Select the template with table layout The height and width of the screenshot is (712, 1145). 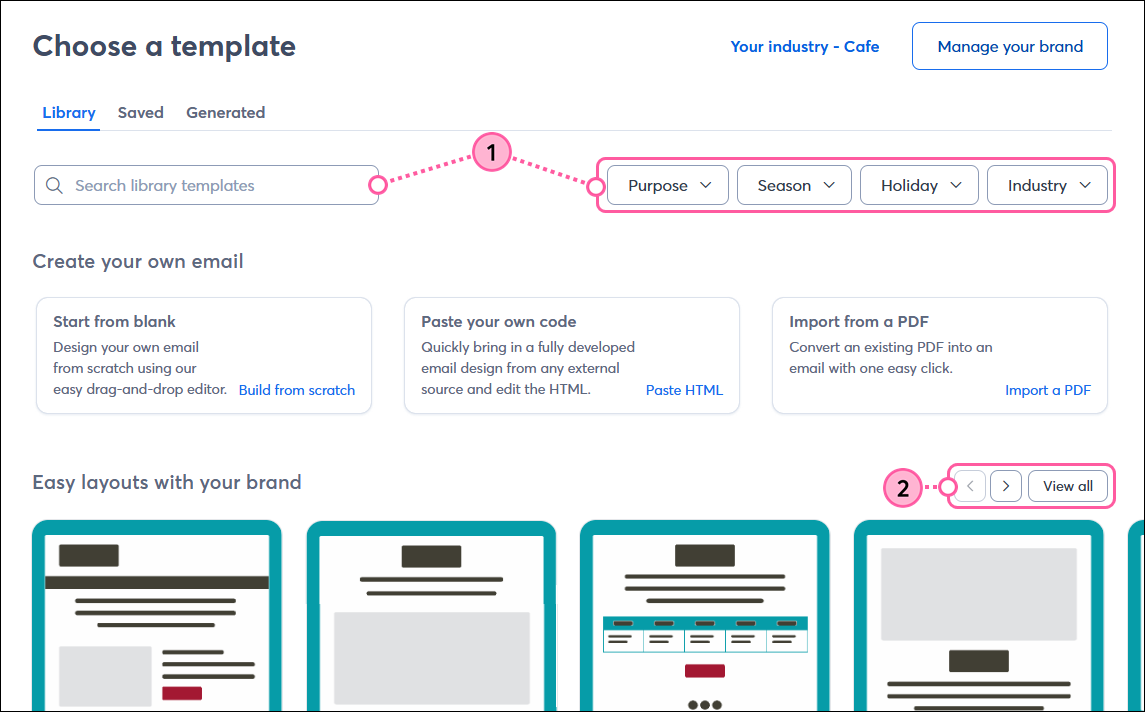tap(704, 615)
